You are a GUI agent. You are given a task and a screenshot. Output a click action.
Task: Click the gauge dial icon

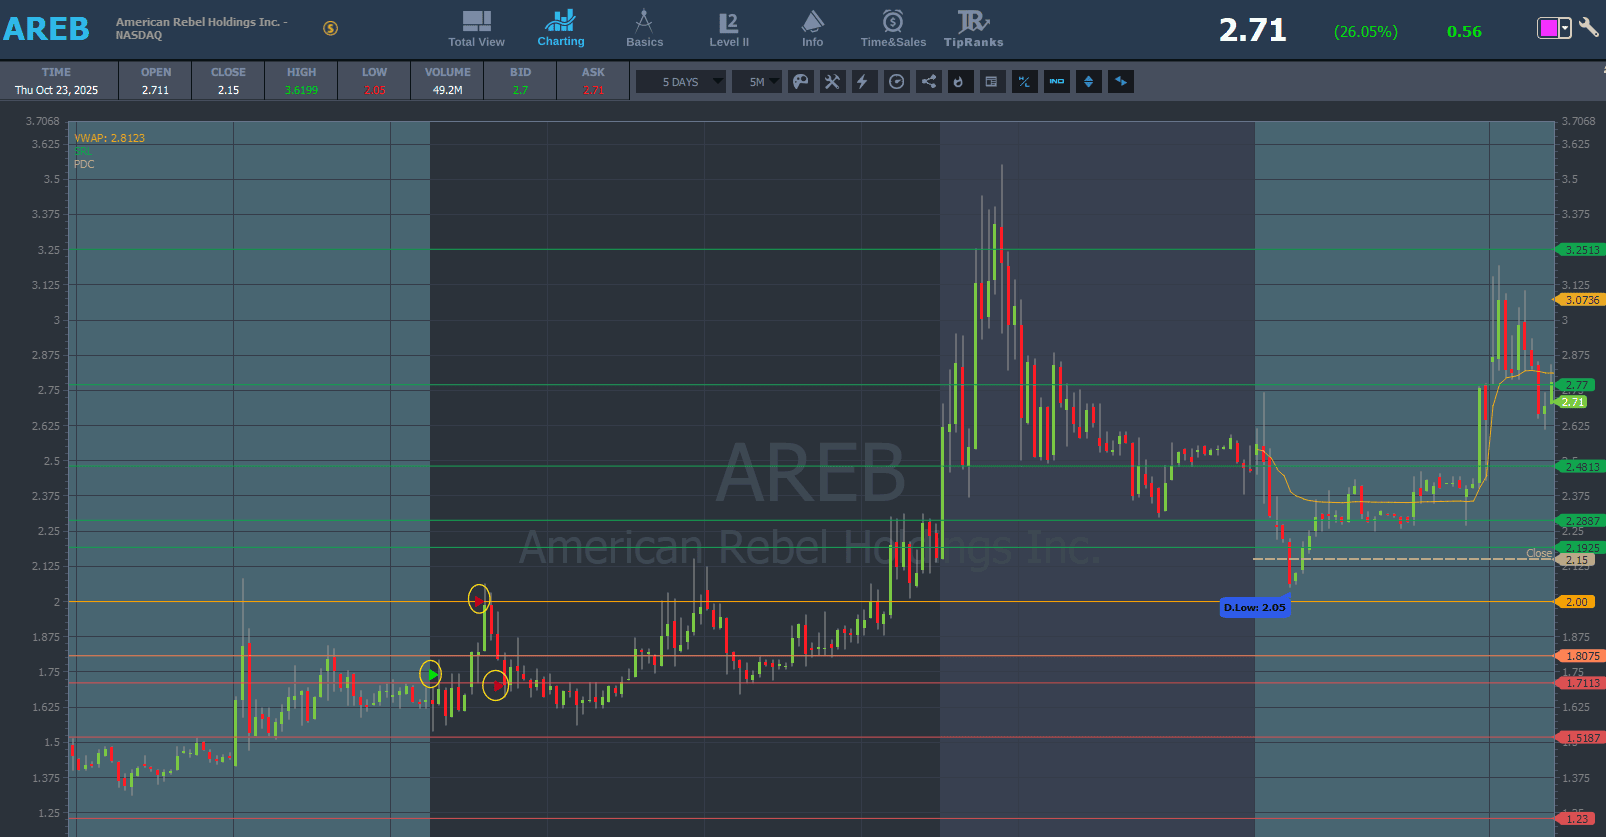896,82
